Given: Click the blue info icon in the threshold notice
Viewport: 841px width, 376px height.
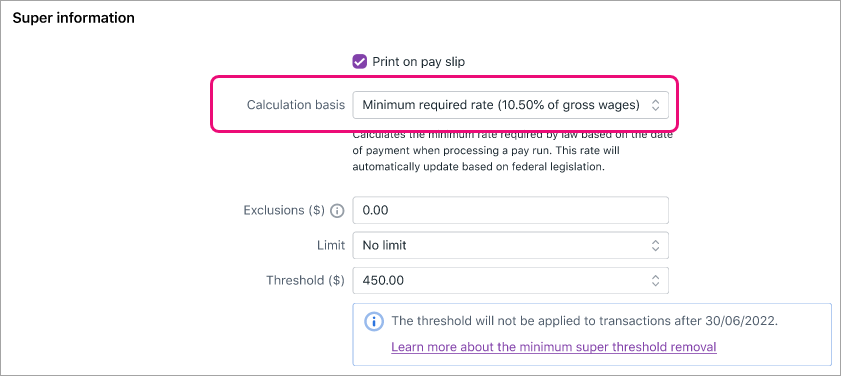Looking at the screenshot, I should (373, 322).
